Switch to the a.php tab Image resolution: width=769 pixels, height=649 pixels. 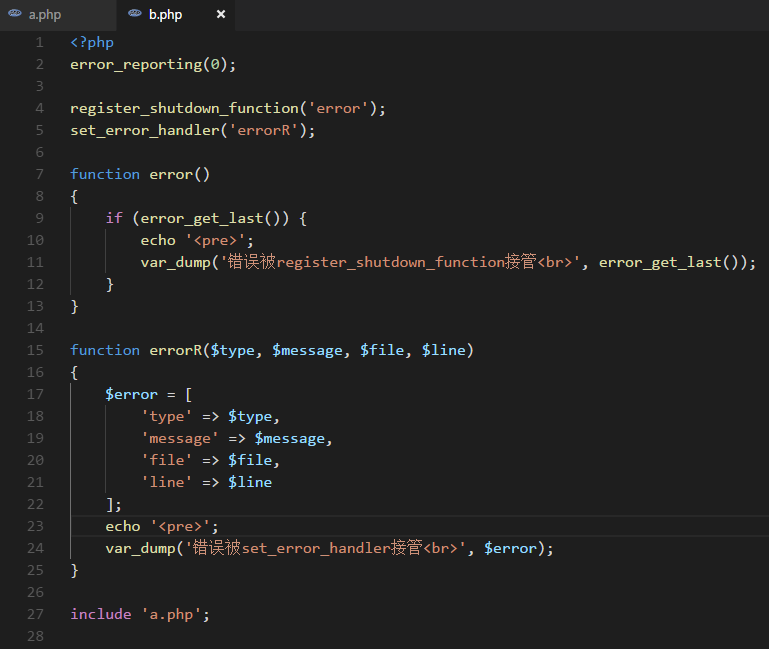[x=44, y=15]
